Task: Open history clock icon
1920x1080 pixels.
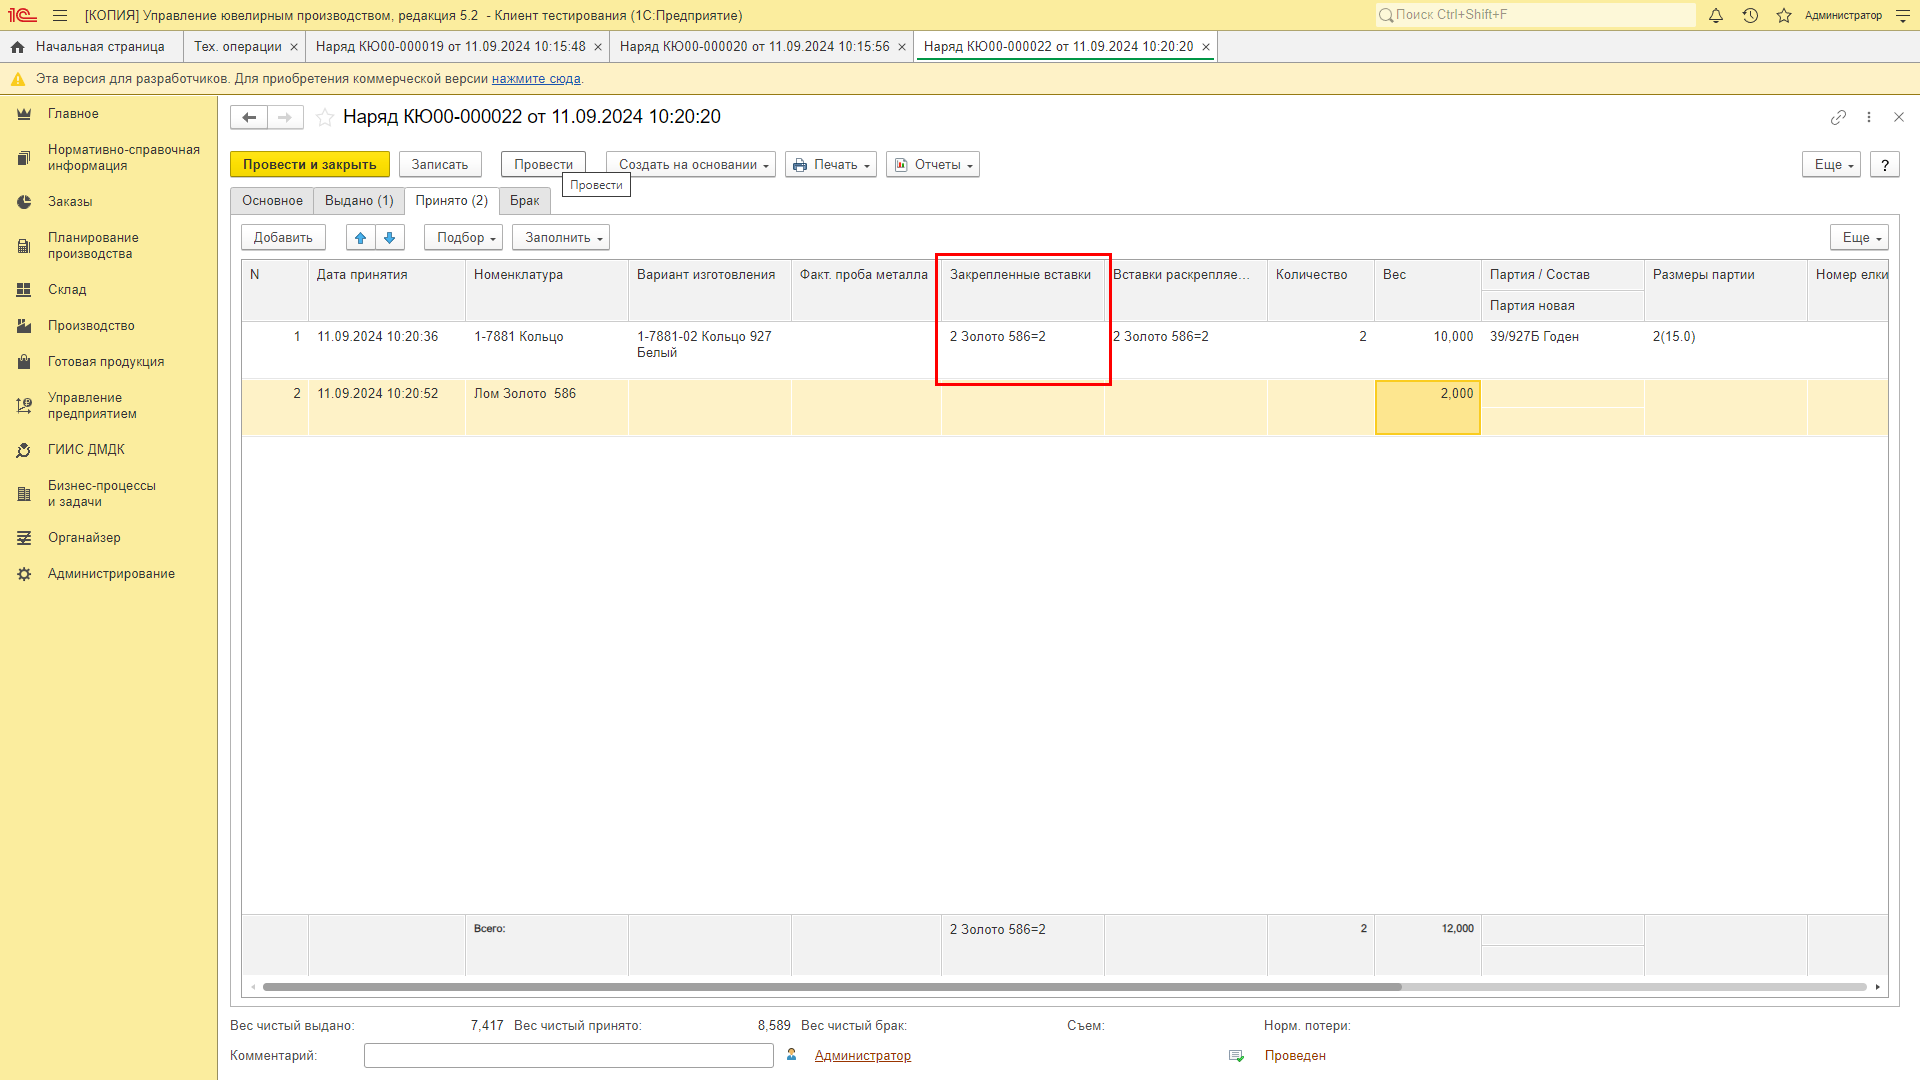Action: pos(1750,15)
